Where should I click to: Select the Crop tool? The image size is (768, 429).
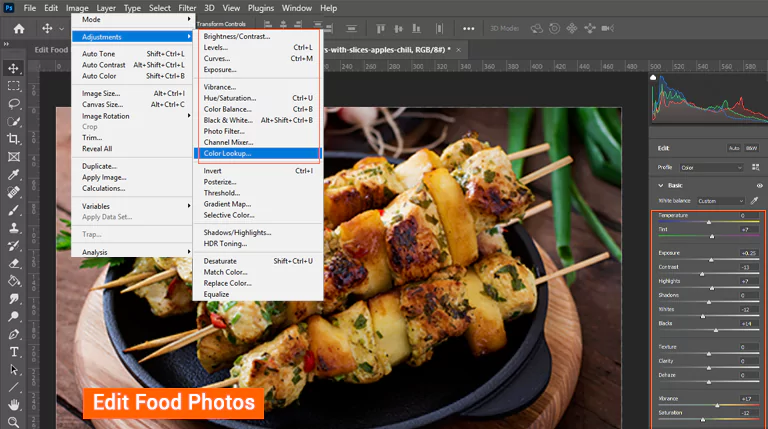coord(14,139)
